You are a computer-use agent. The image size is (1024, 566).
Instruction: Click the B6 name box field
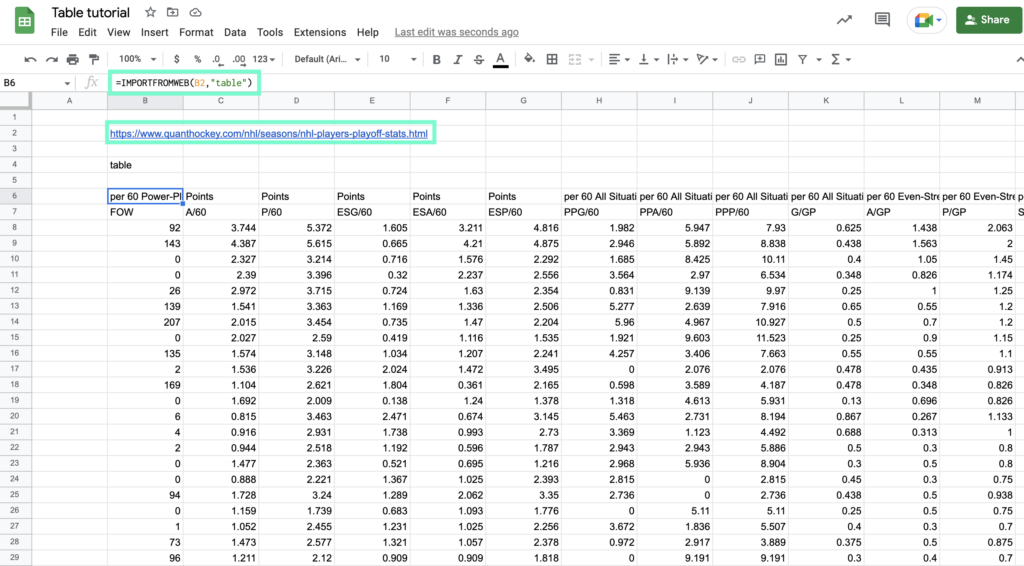pyautogui.click(x=34, y=82)
